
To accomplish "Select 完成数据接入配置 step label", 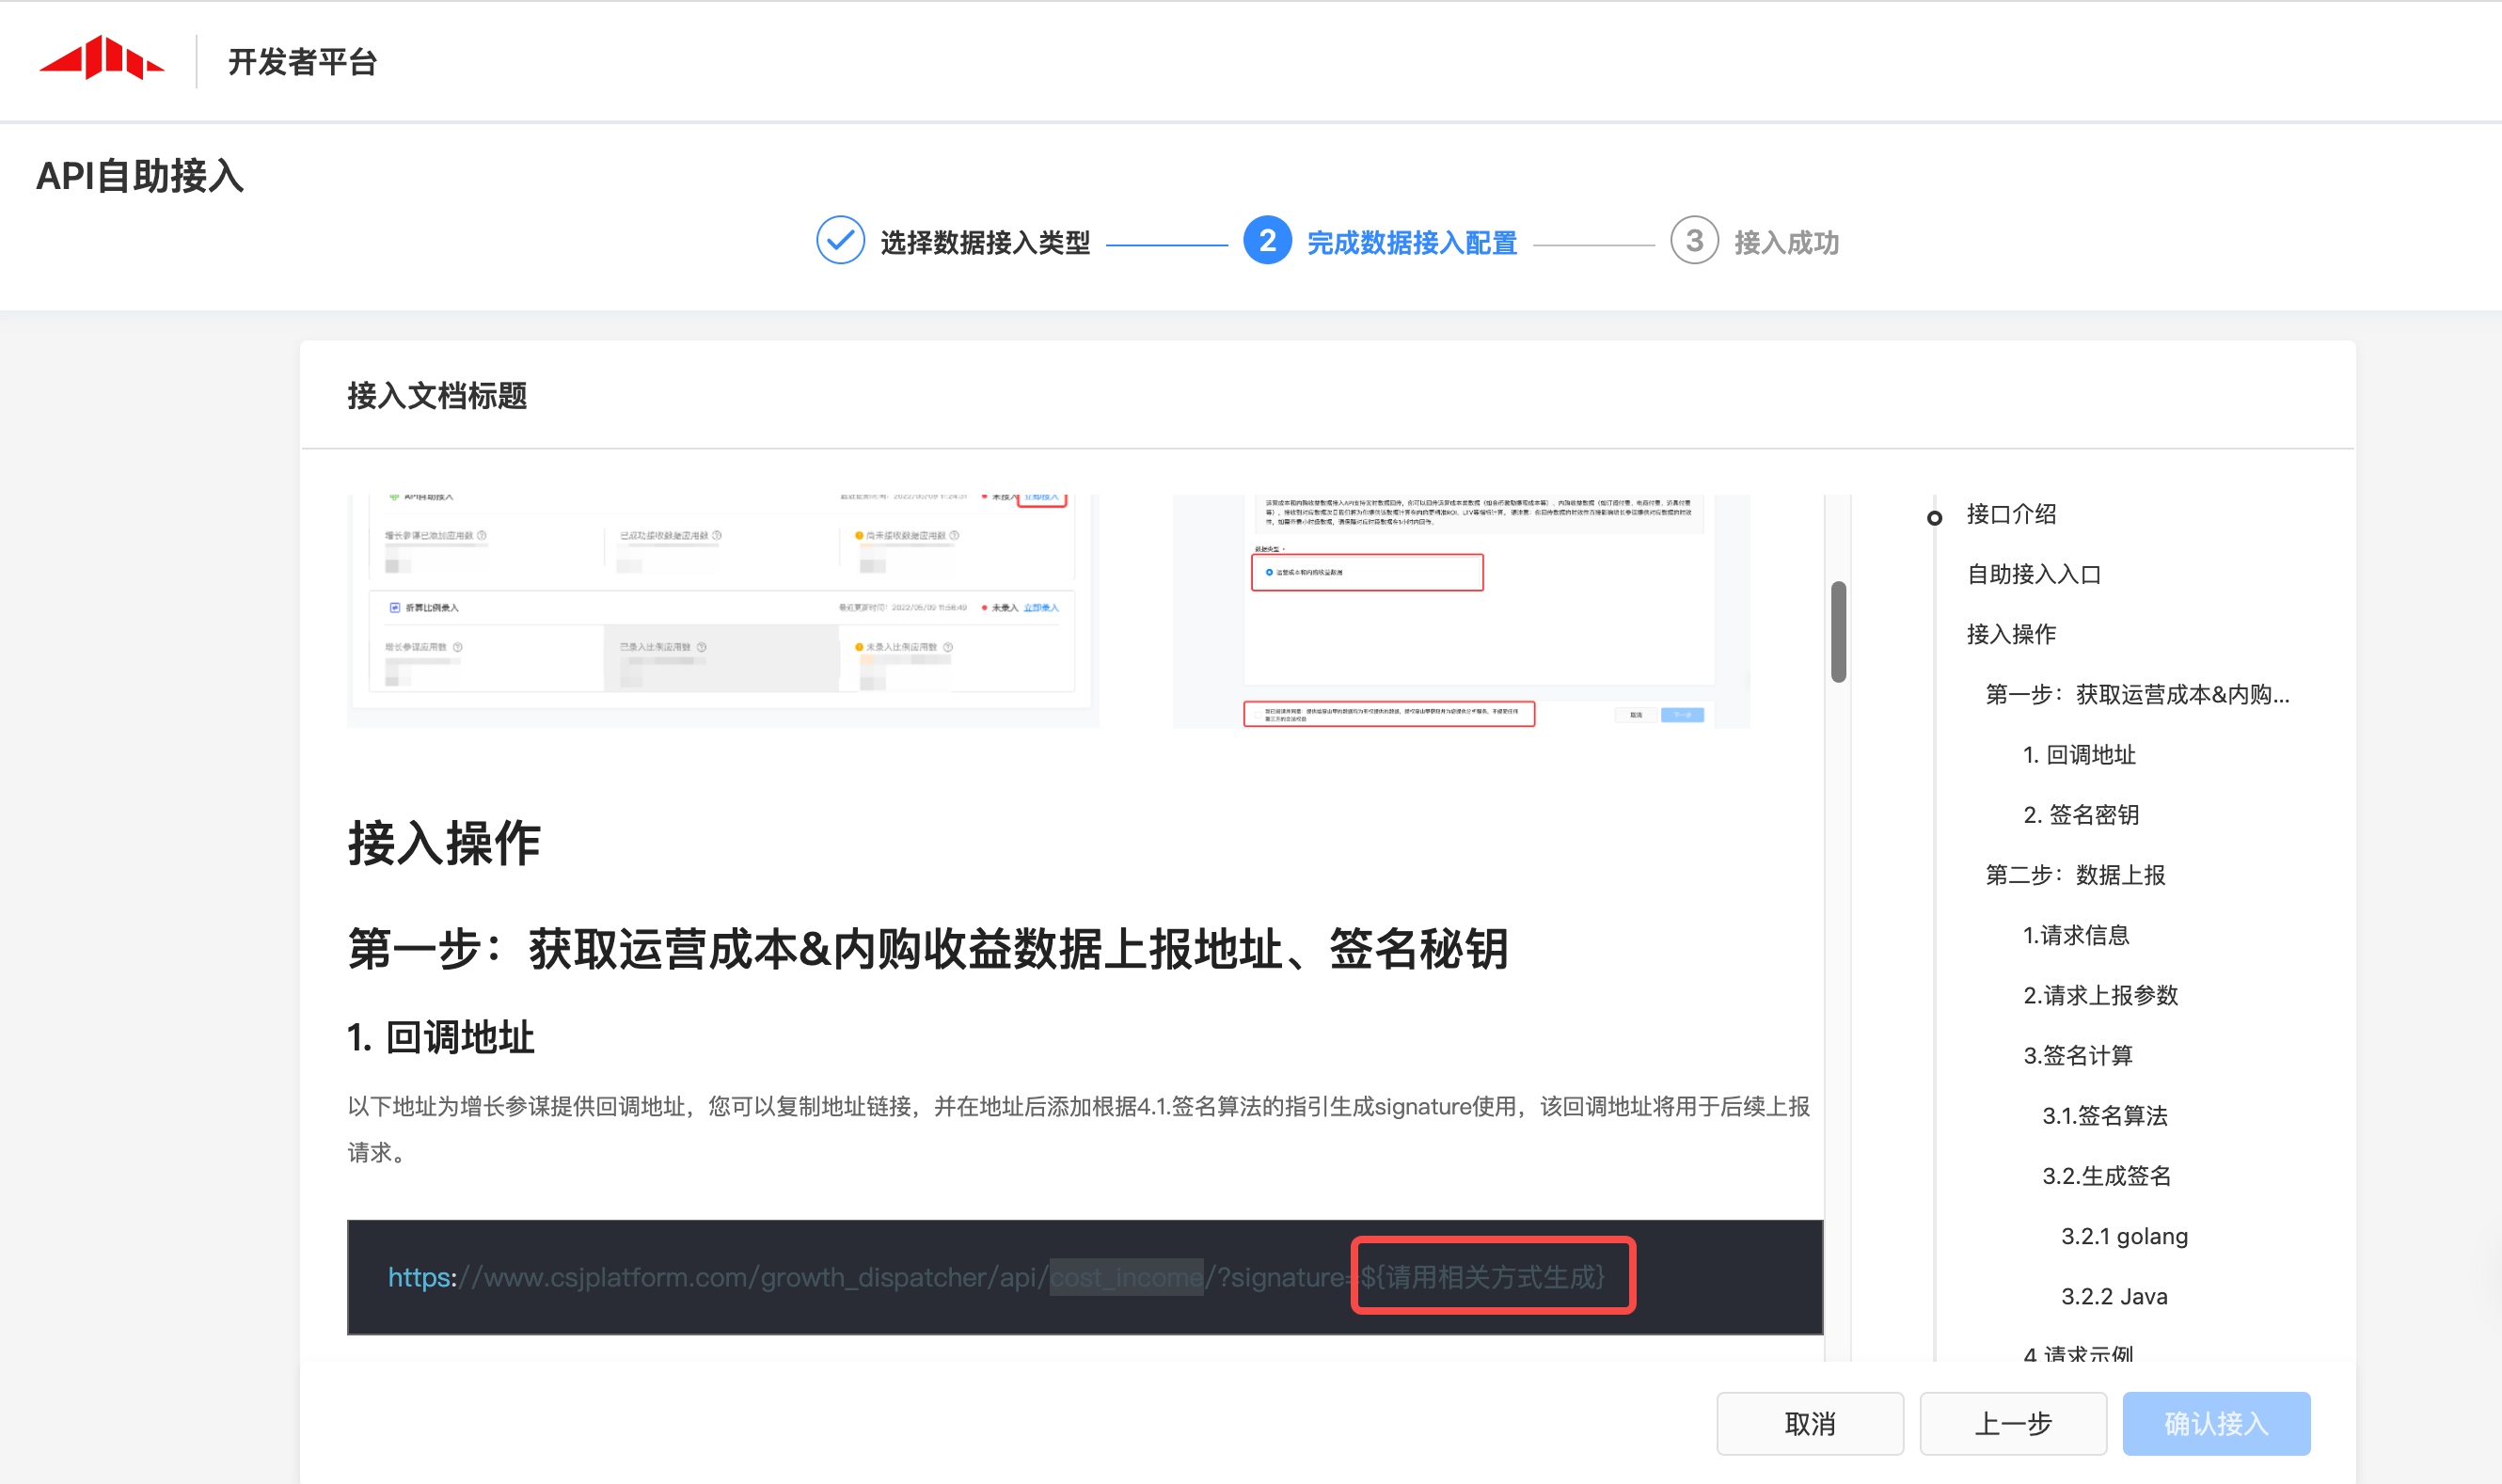I will pyautogui.click(x=1412, y=243).
